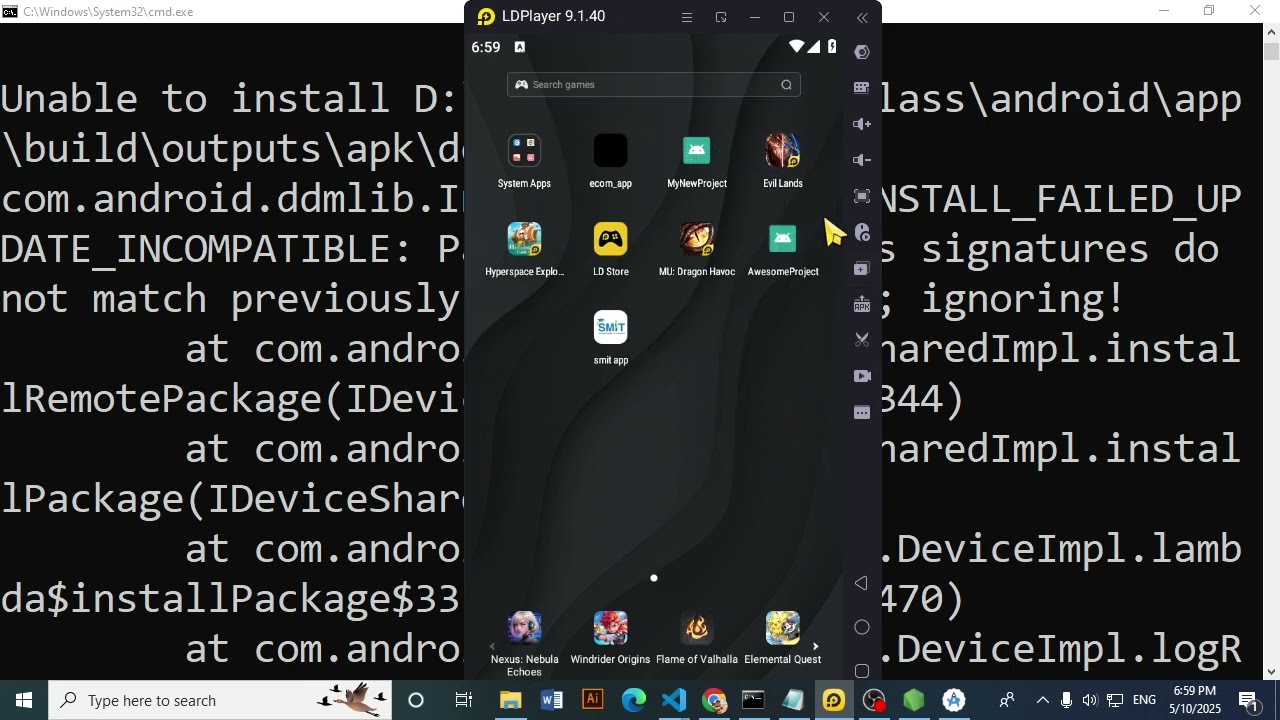Click notification icon in Android status bar

tap(520, 47)
